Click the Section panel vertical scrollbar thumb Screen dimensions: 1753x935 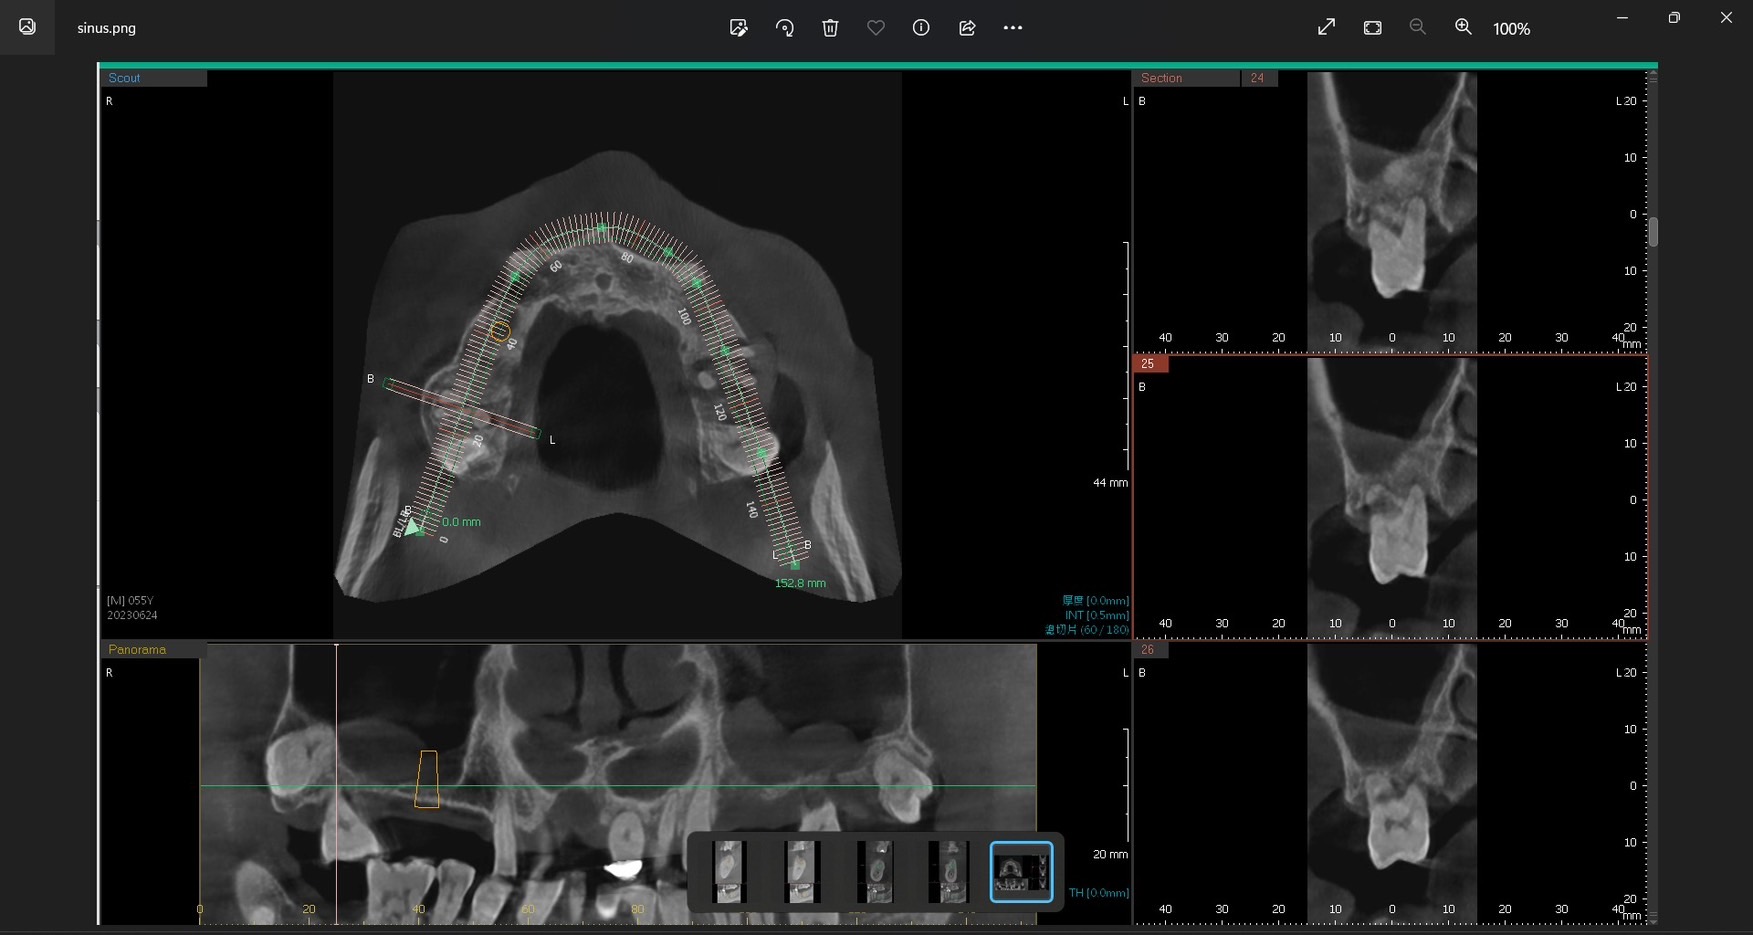pyautogui.click(x=1653, y=232)
